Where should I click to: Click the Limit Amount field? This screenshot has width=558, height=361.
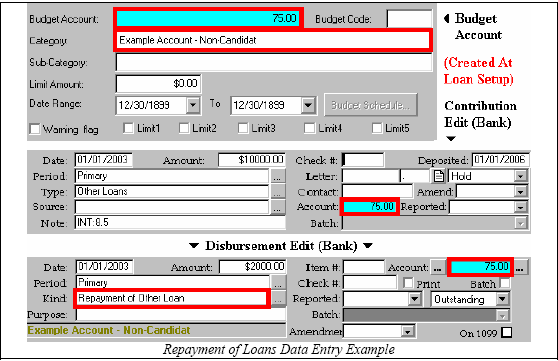[158, 84]
